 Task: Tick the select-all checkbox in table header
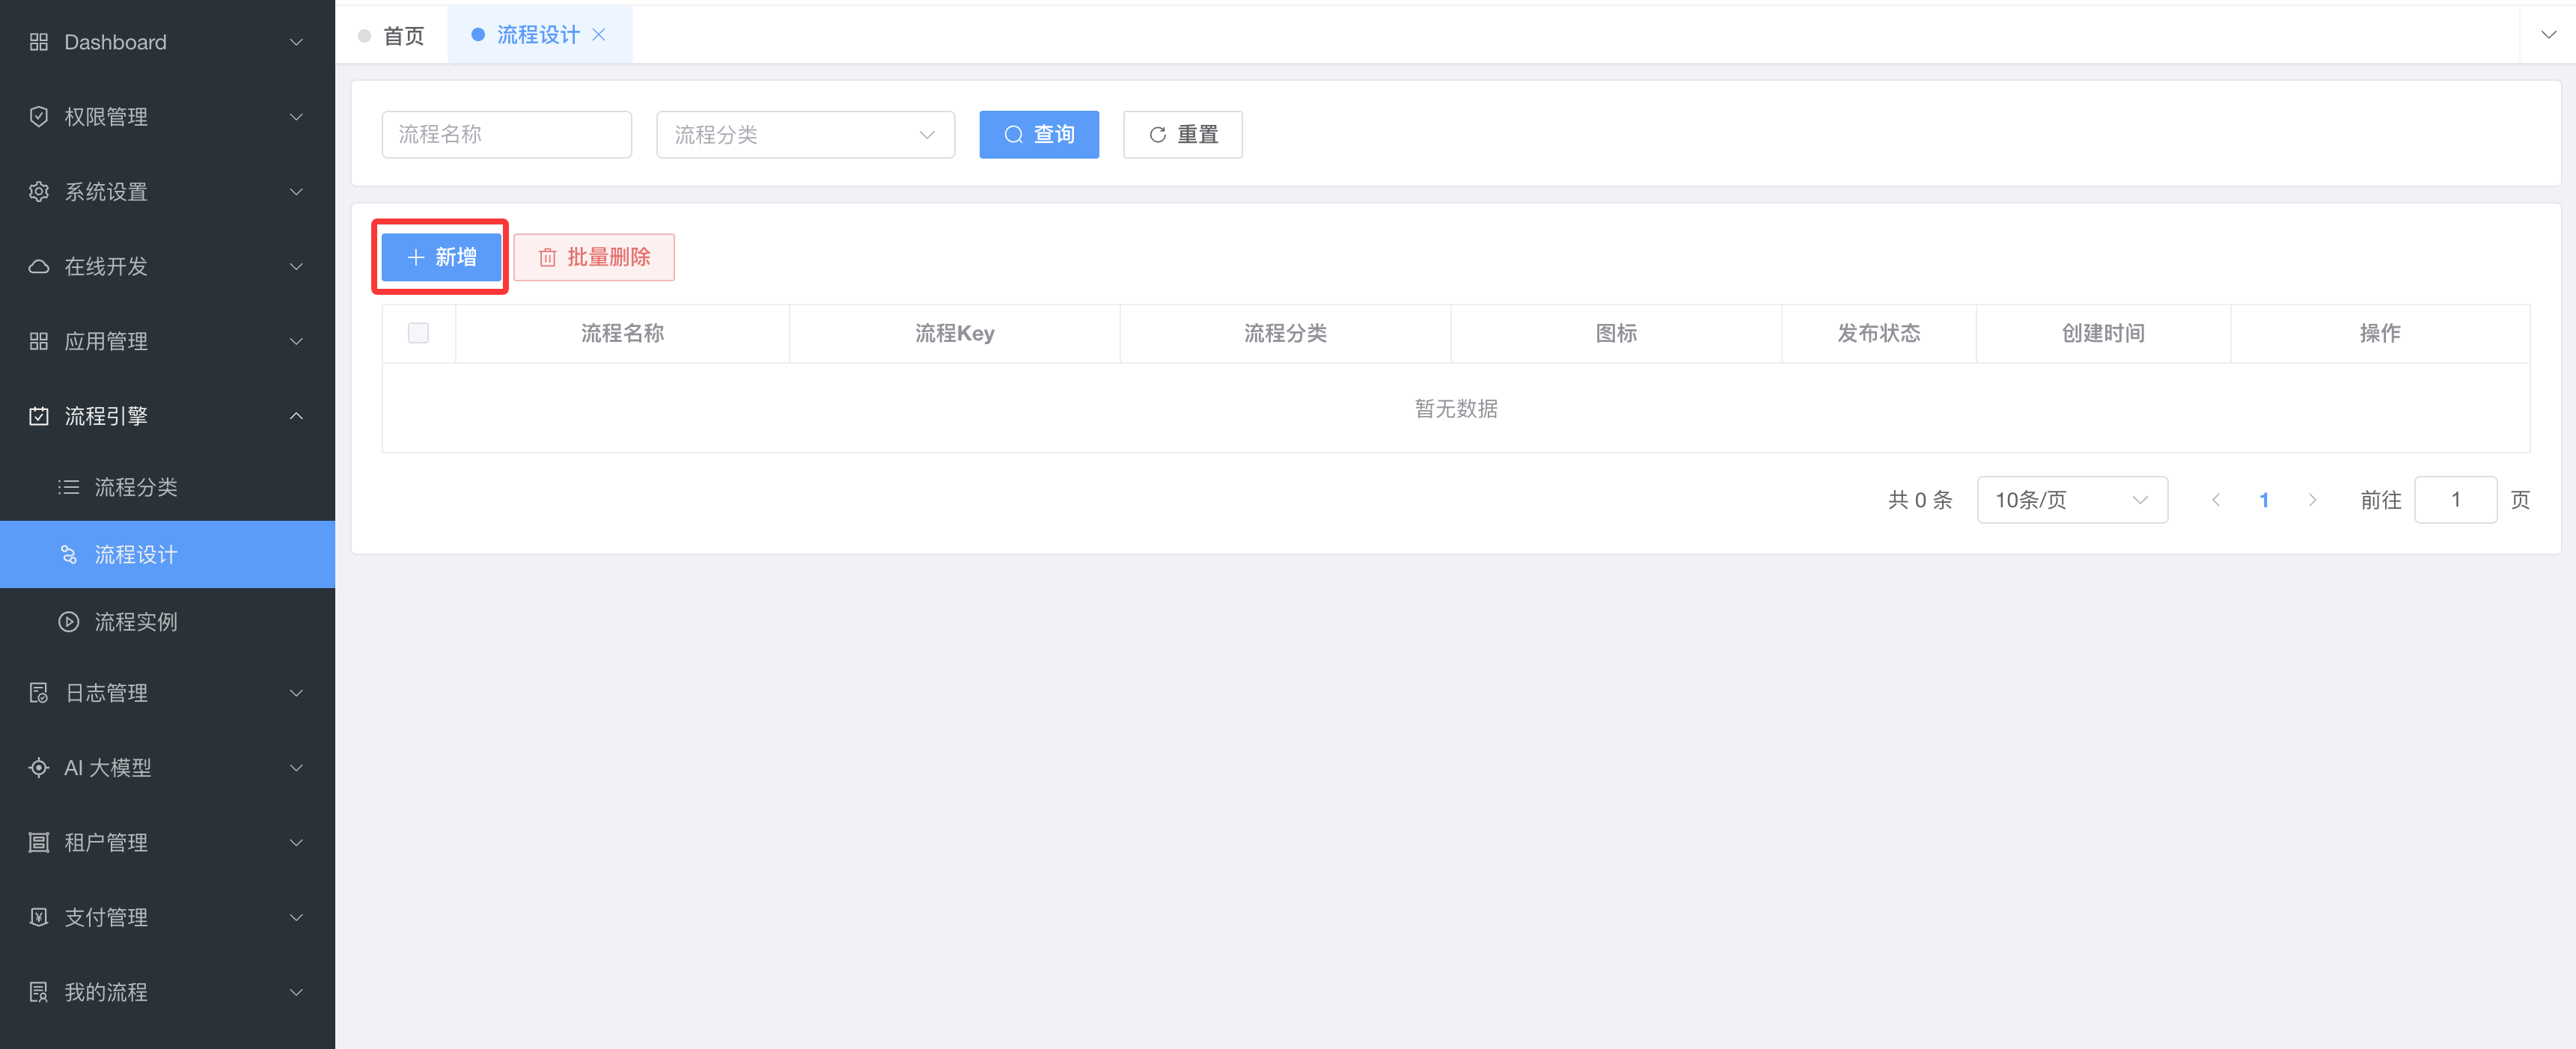[x=418, y=333]
